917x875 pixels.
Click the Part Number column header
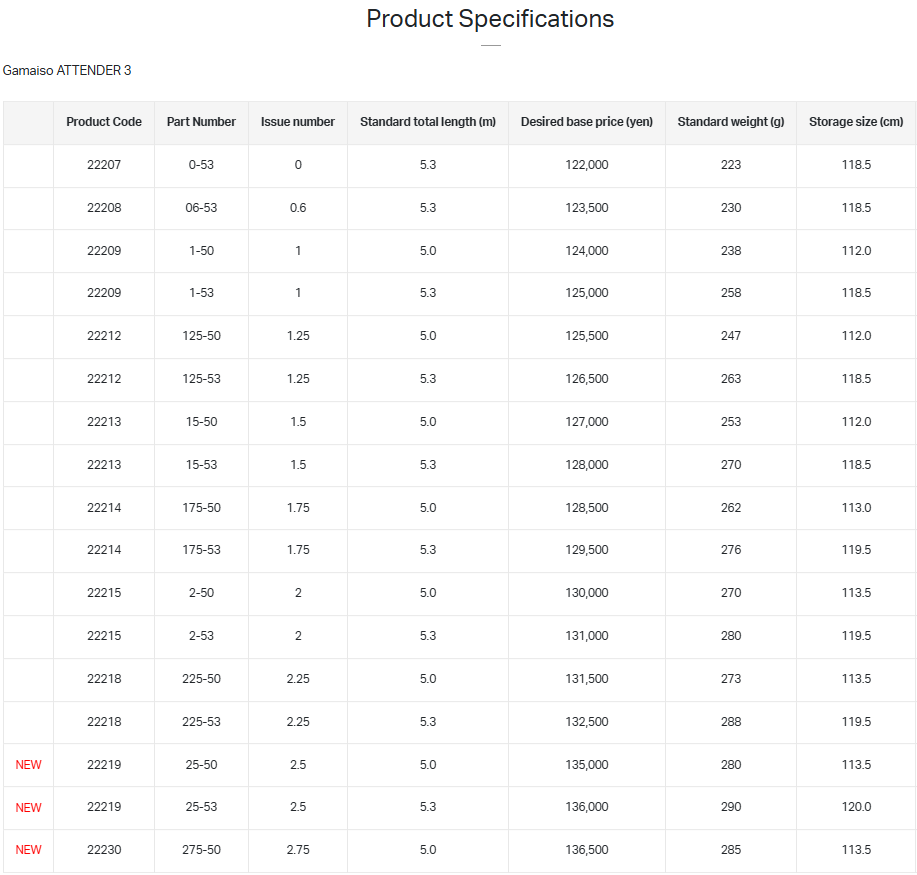201,122
